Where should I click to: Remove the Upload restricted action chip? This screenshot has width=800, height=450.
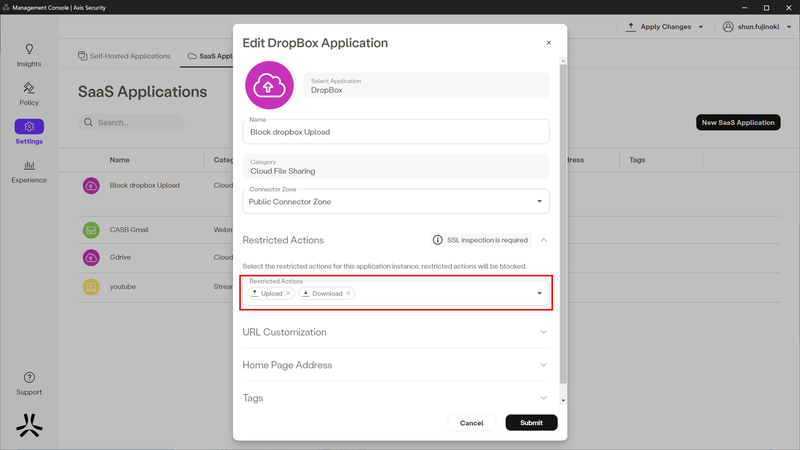(x=288, y=293)
